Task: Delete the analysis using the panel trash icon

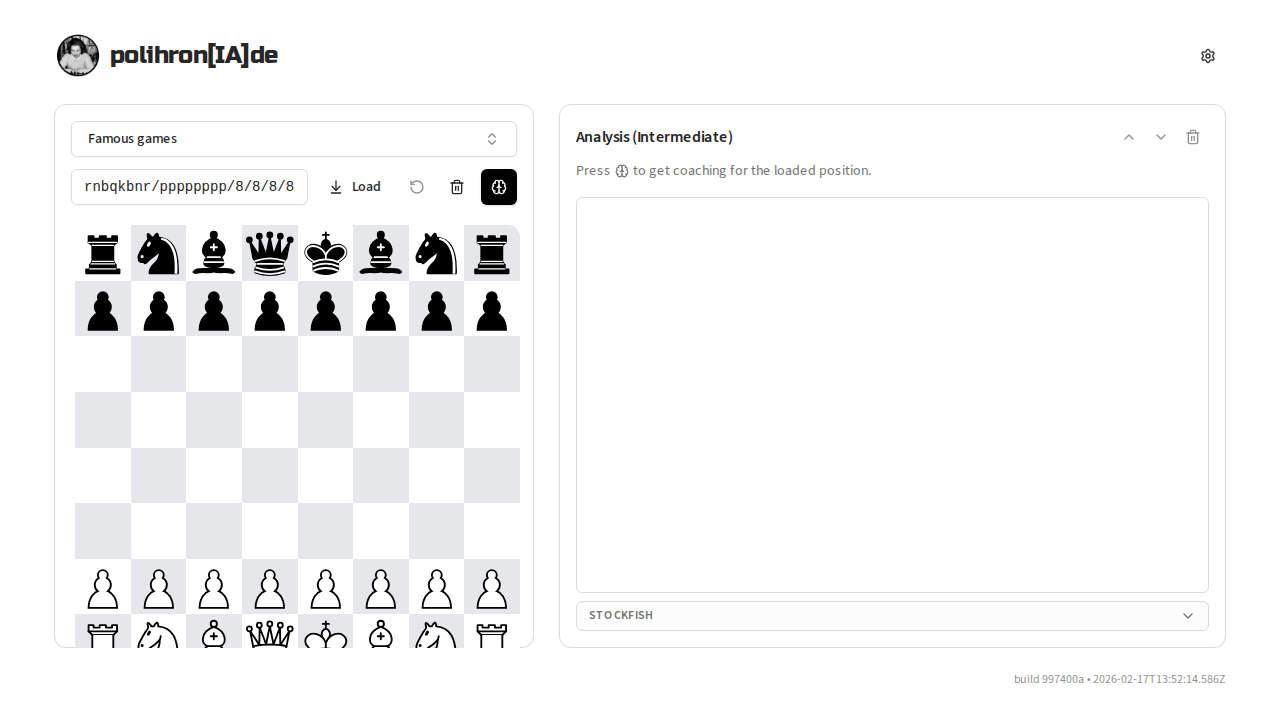Action: click(1193, 137)
